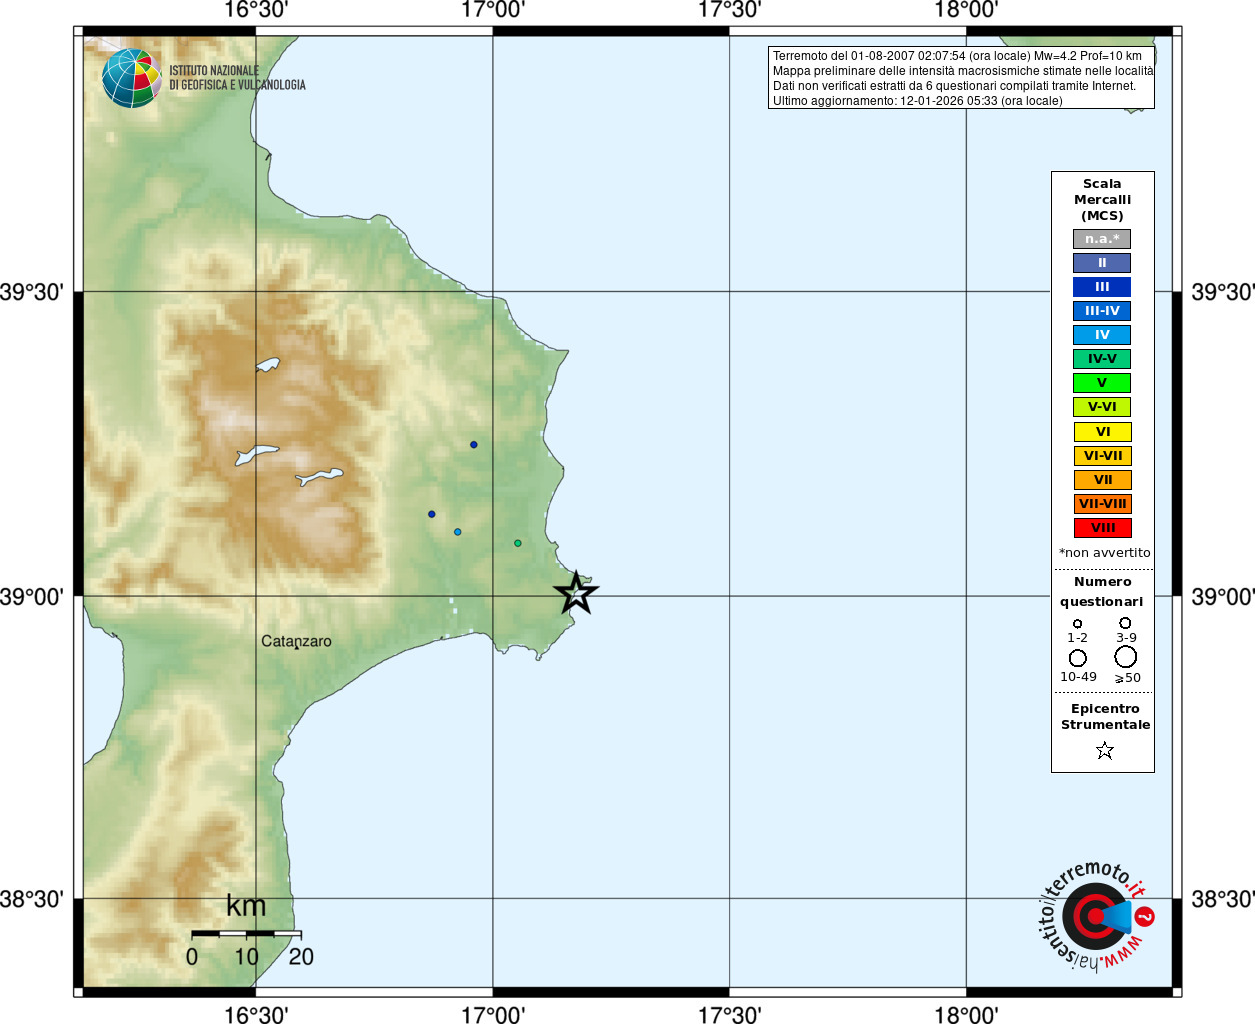Click the bottom 16°30' longitude label
The width and height of the screenshot is (1255, 1024).
click(256, 1015)
